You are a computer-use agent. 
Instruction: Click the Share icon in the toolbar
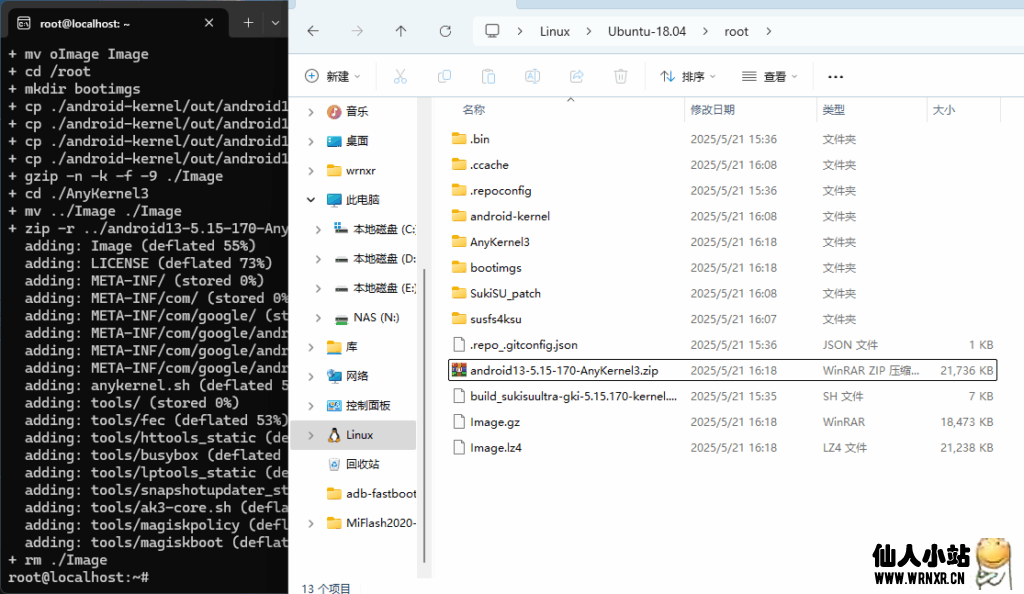577,76
